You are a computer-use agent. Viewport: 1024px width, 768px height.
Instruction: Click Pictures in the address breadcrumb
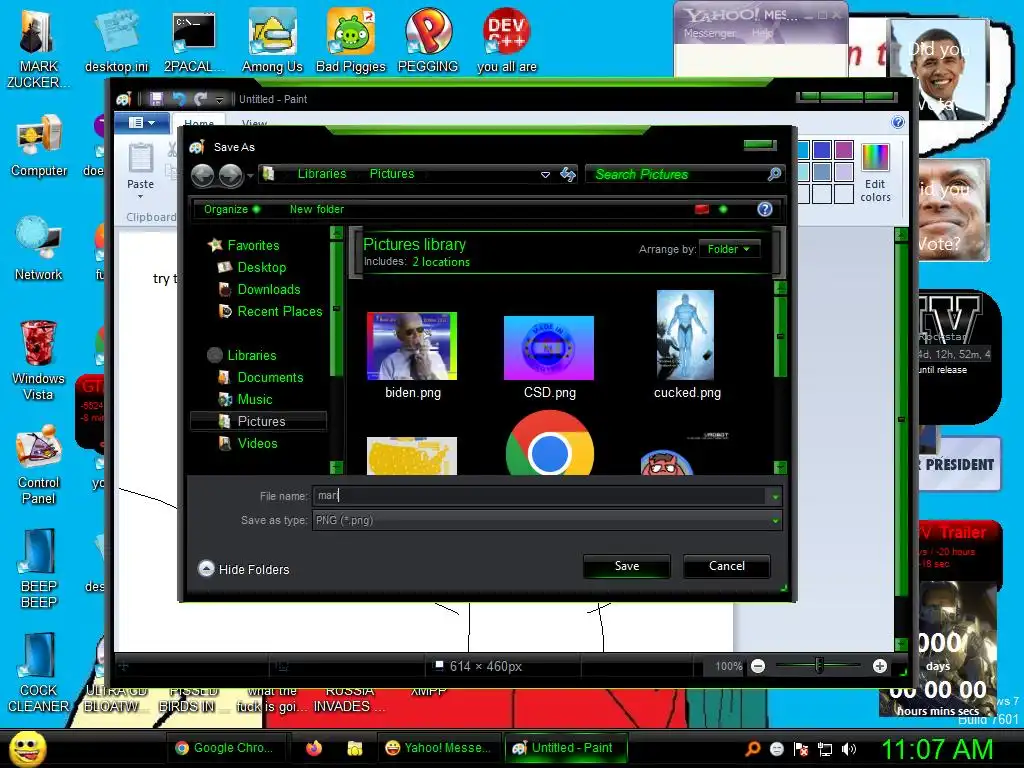click(392, 174)
